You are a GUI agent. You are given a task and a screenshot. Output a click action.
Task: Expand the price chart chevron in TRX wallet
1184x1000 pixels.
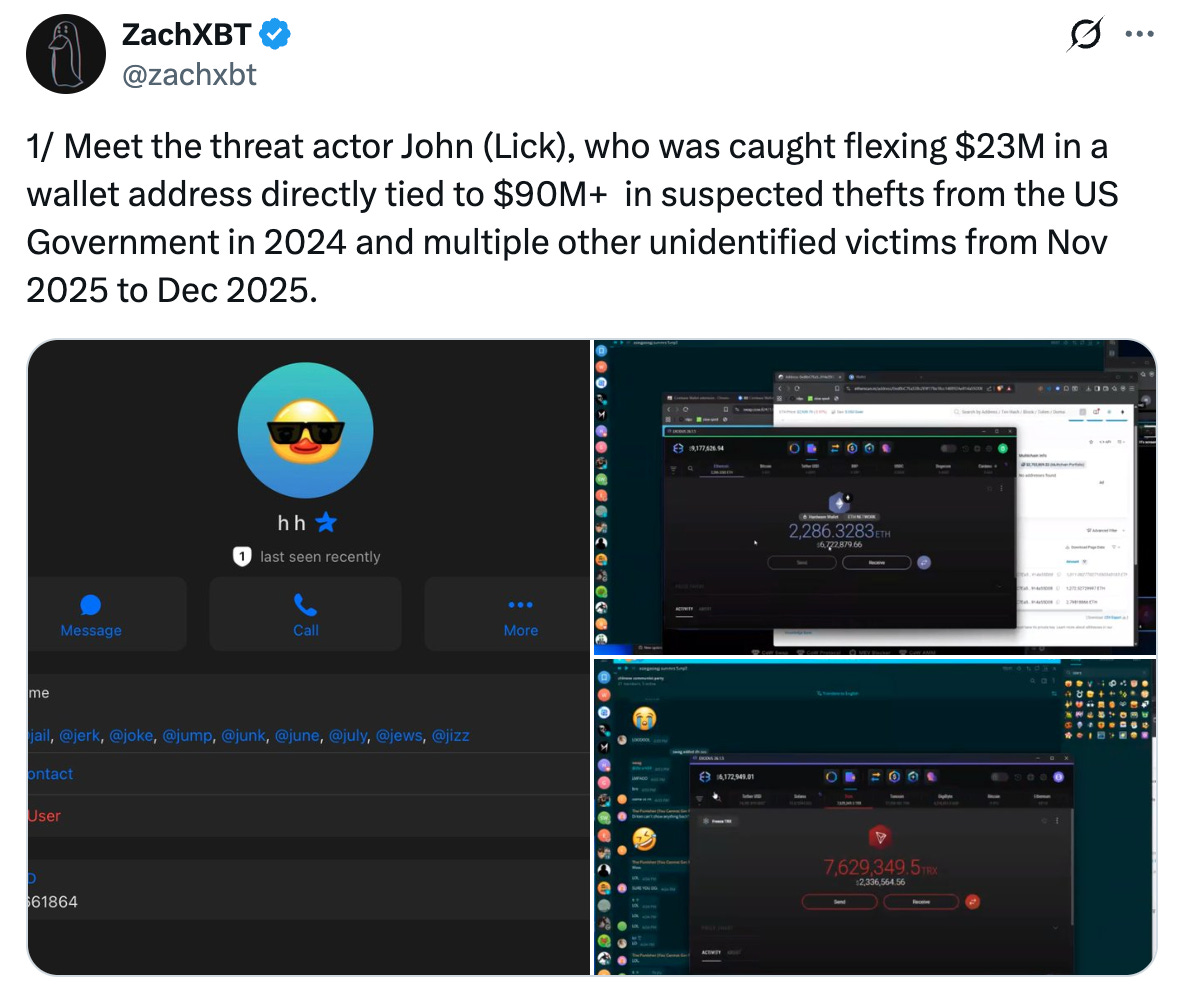(x=1055, y=927)
